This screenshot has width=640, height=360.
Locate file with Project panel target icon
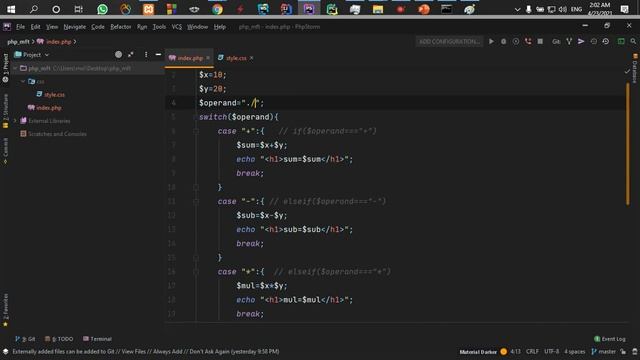[118, 54]
